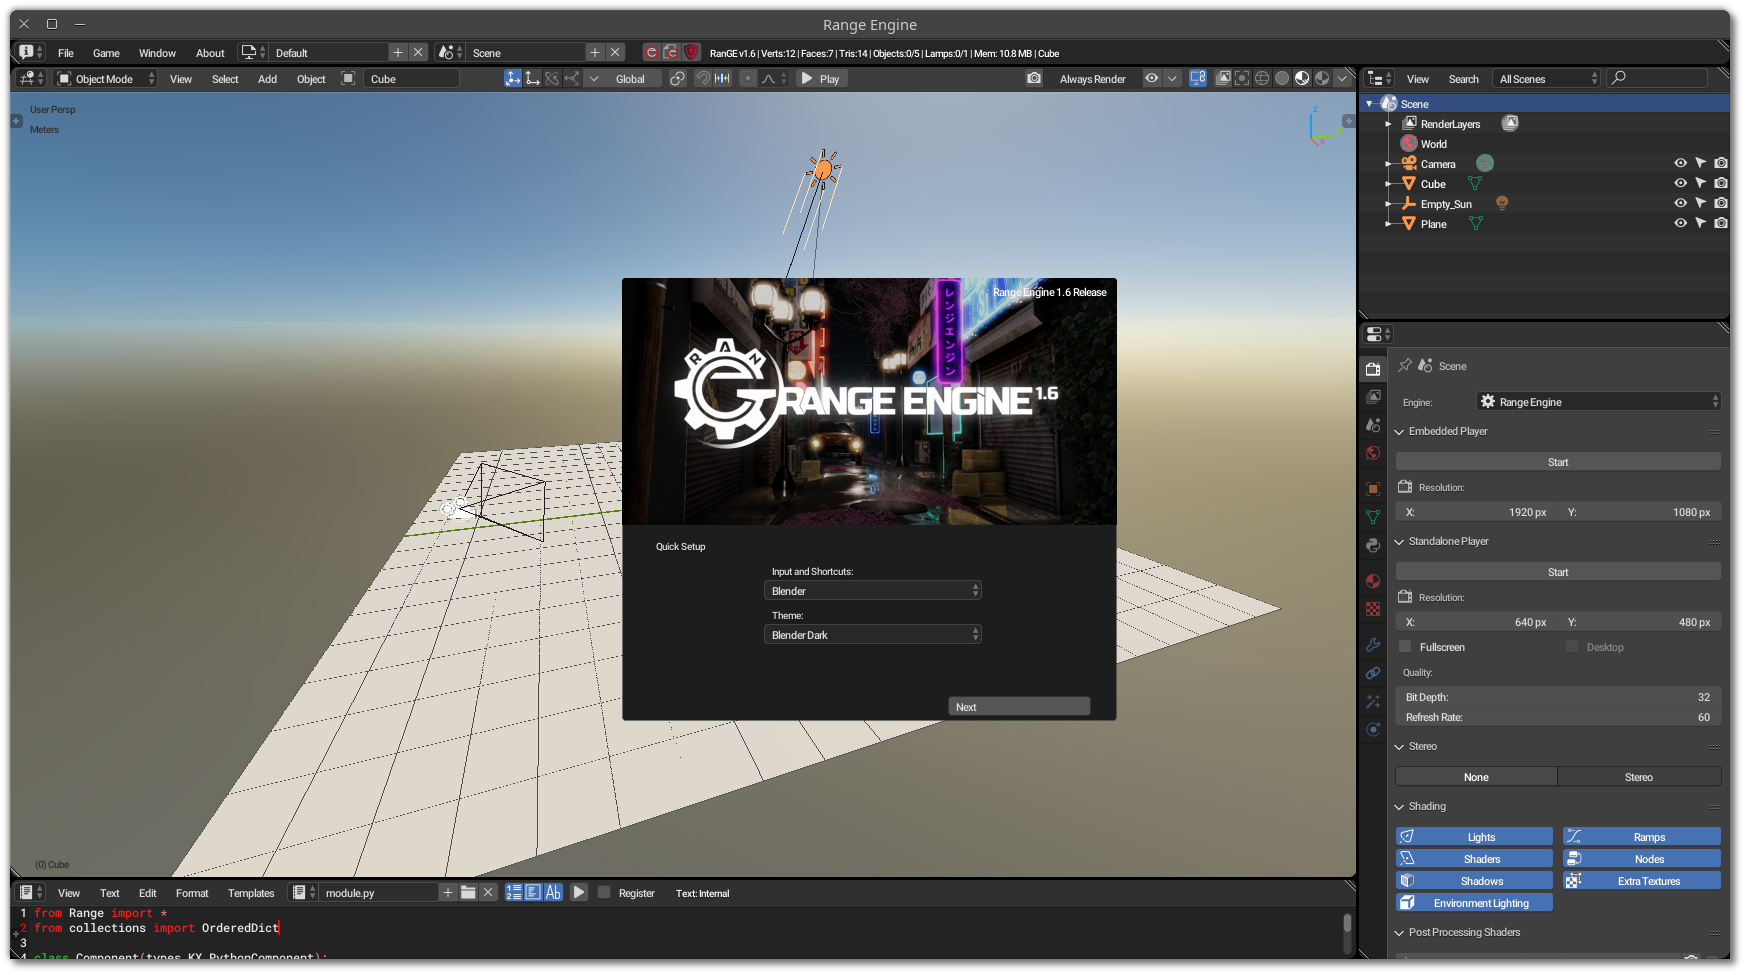Open the text editor Templates menu
Image resolution: width=1746 pixels, height=975 pixels.
click(x=251, y=893)
